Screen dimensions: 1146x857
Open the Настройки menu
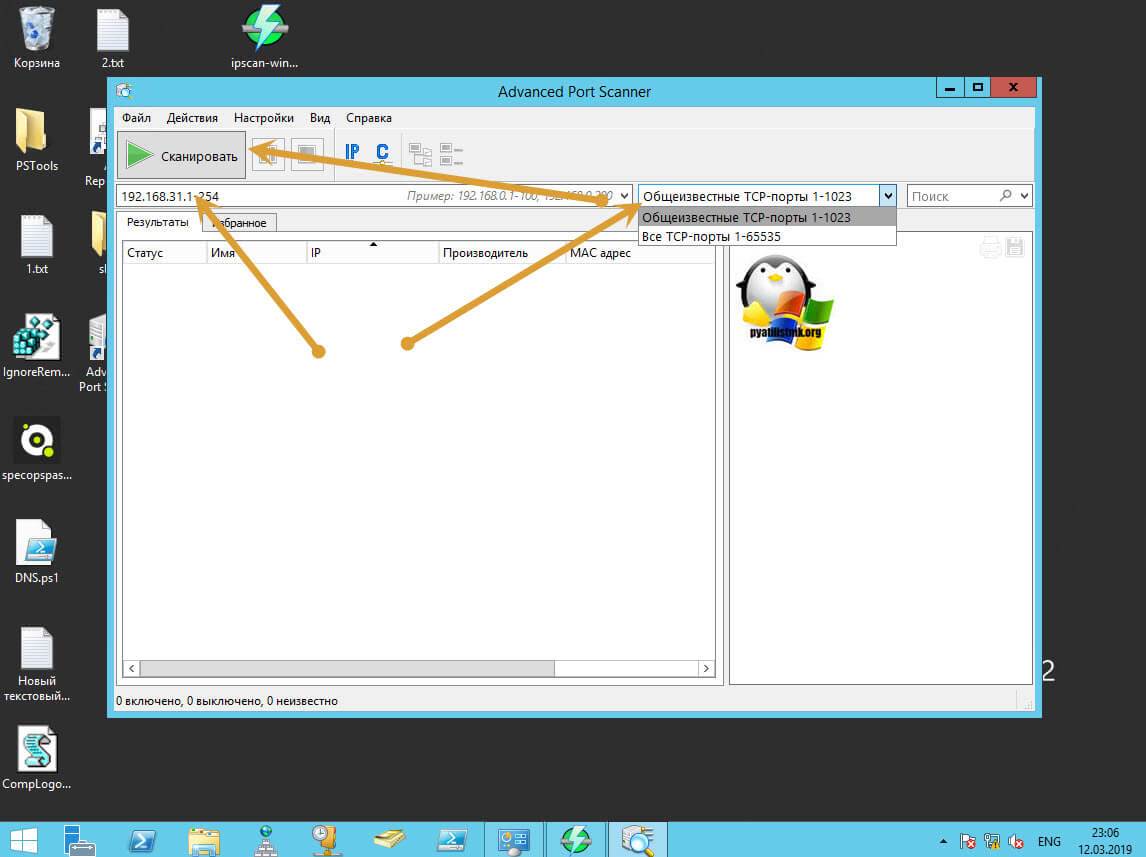[x=264, y=118]
